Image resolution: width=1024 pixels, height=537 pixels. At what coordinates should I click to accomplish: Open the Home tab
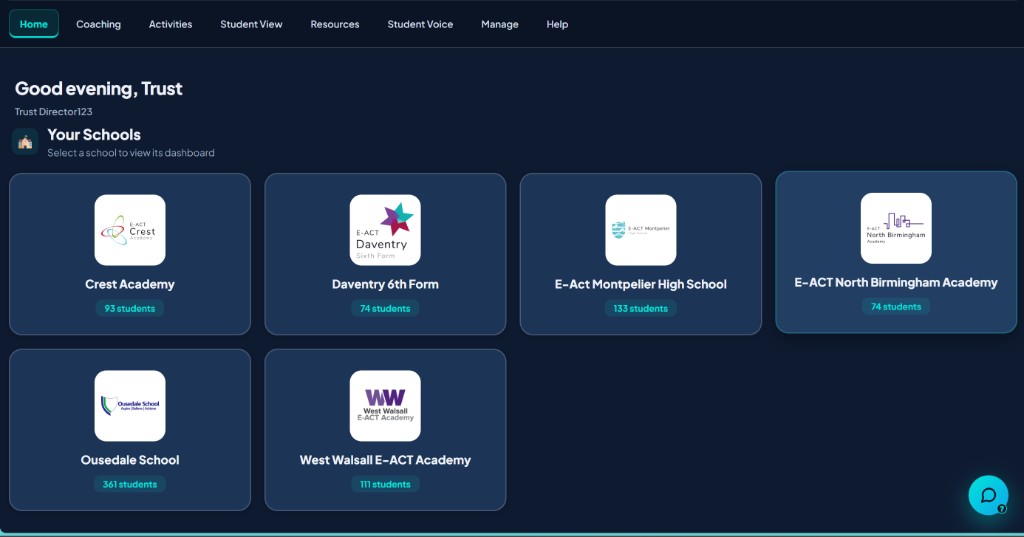[x=33, y=24]
